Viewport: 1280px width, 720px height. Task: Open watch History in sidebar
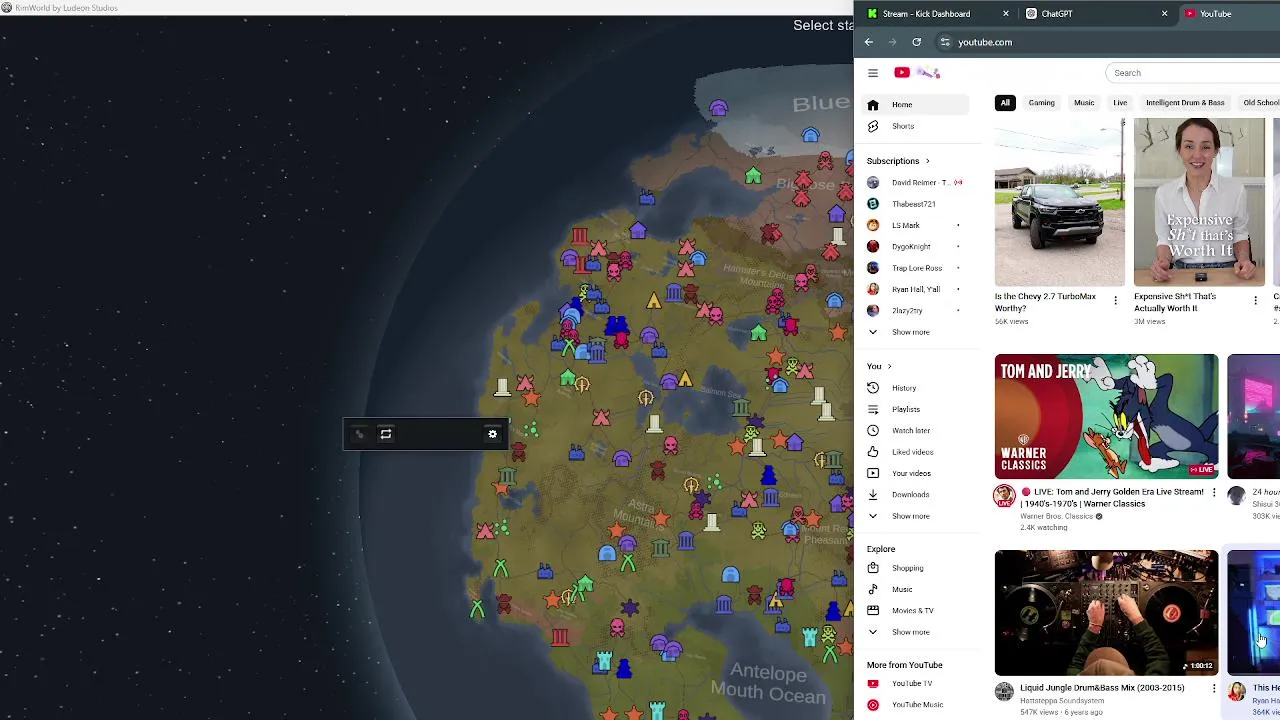click(916, 388)
